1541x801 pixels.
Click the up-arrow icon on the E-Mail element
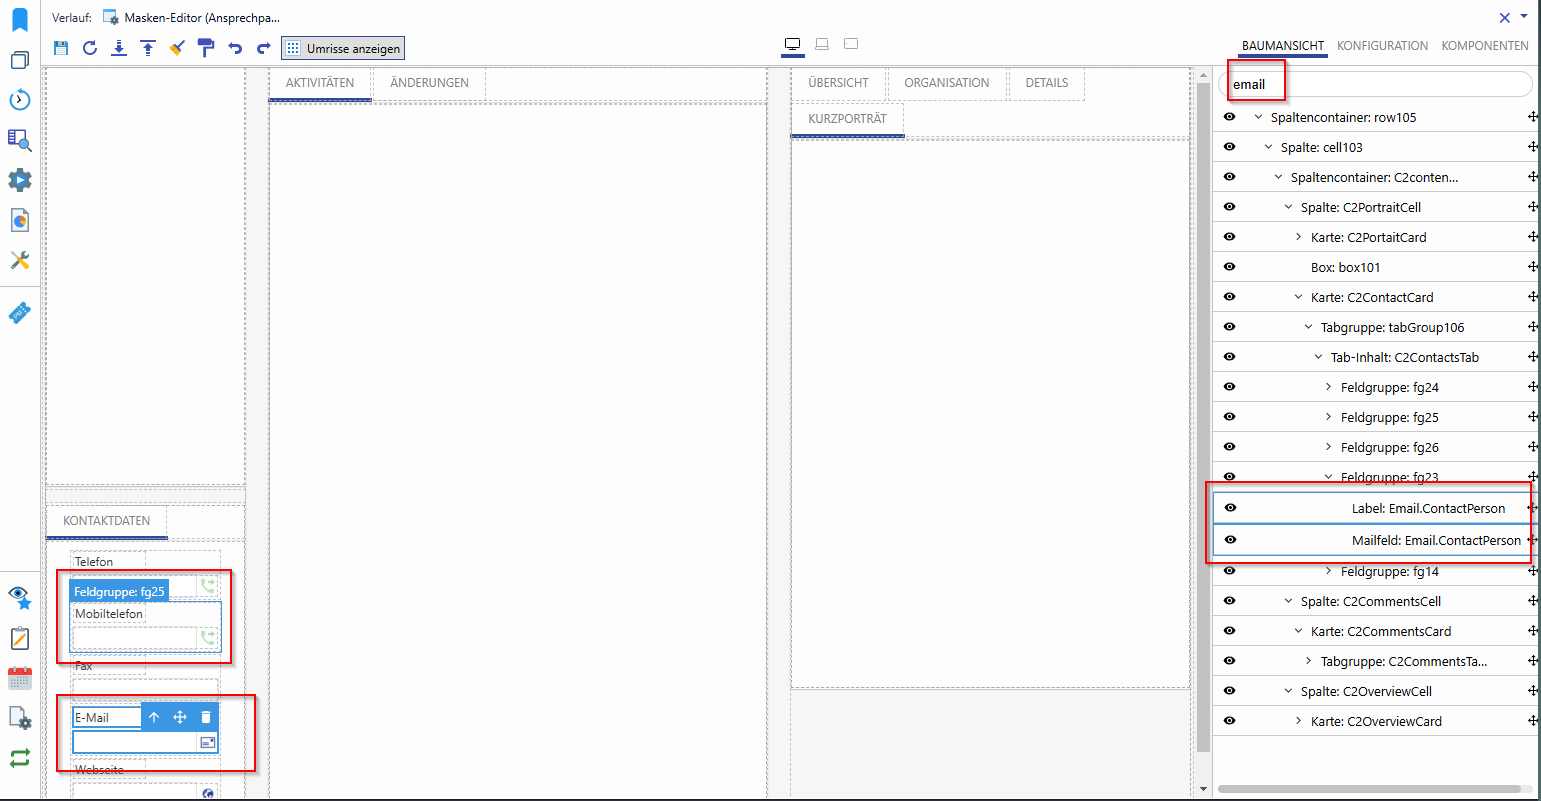click(x=154, y=717)
